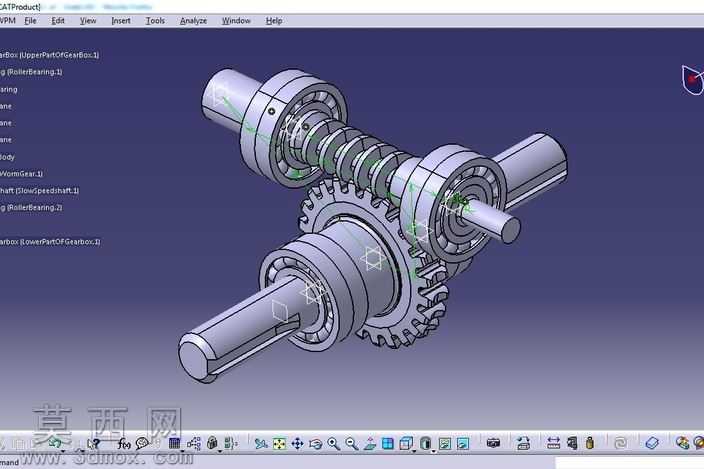Open the Edit menu

pos(58,21)
